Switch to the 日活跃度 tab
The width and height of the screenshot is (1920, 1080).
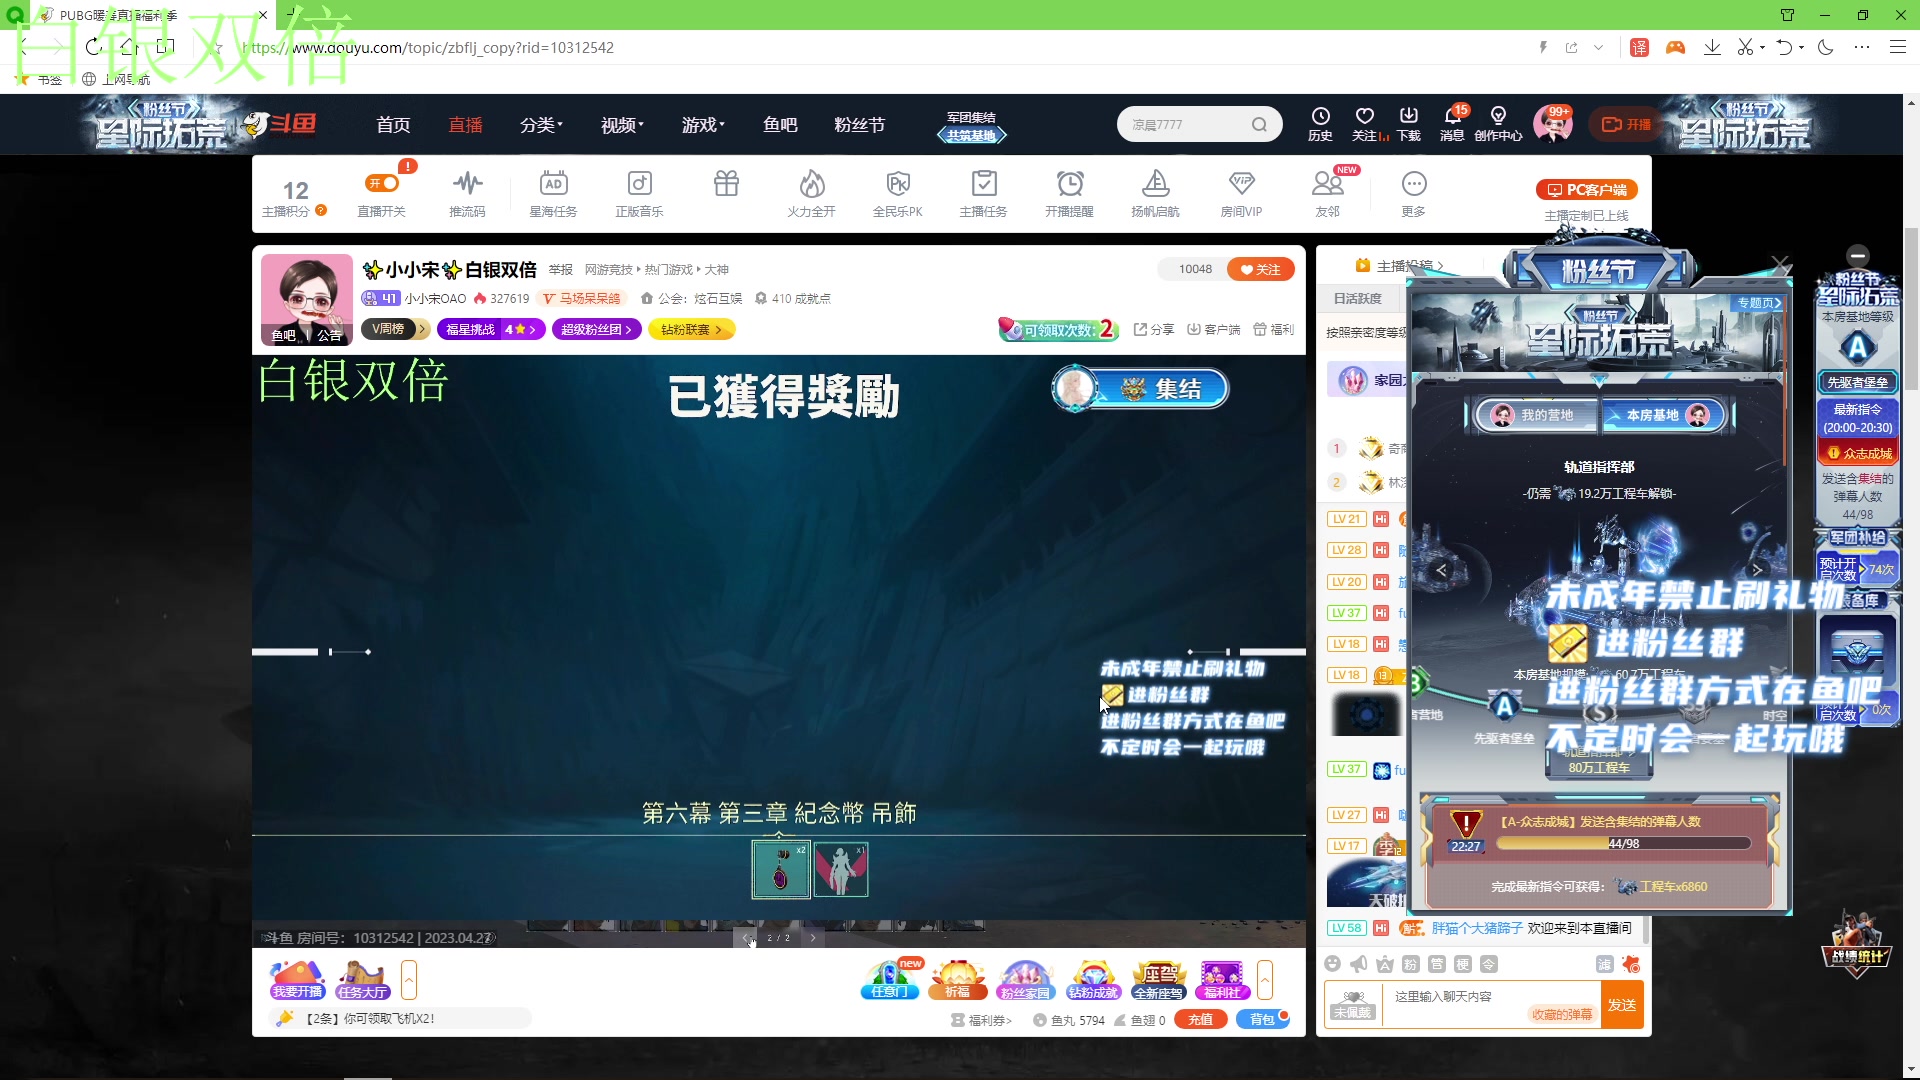1358,297
